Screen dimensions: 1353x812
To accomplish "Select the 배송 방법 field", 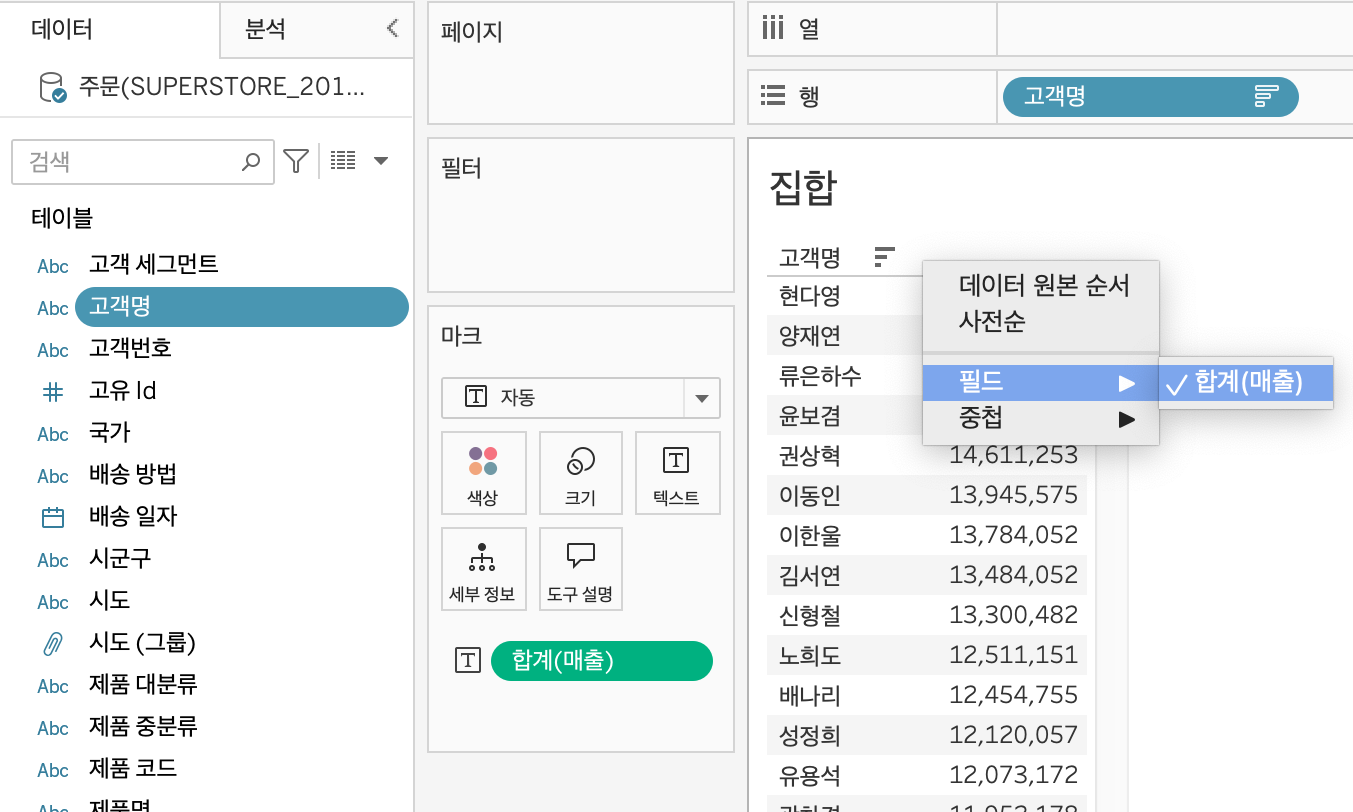I will coord(133,475).
